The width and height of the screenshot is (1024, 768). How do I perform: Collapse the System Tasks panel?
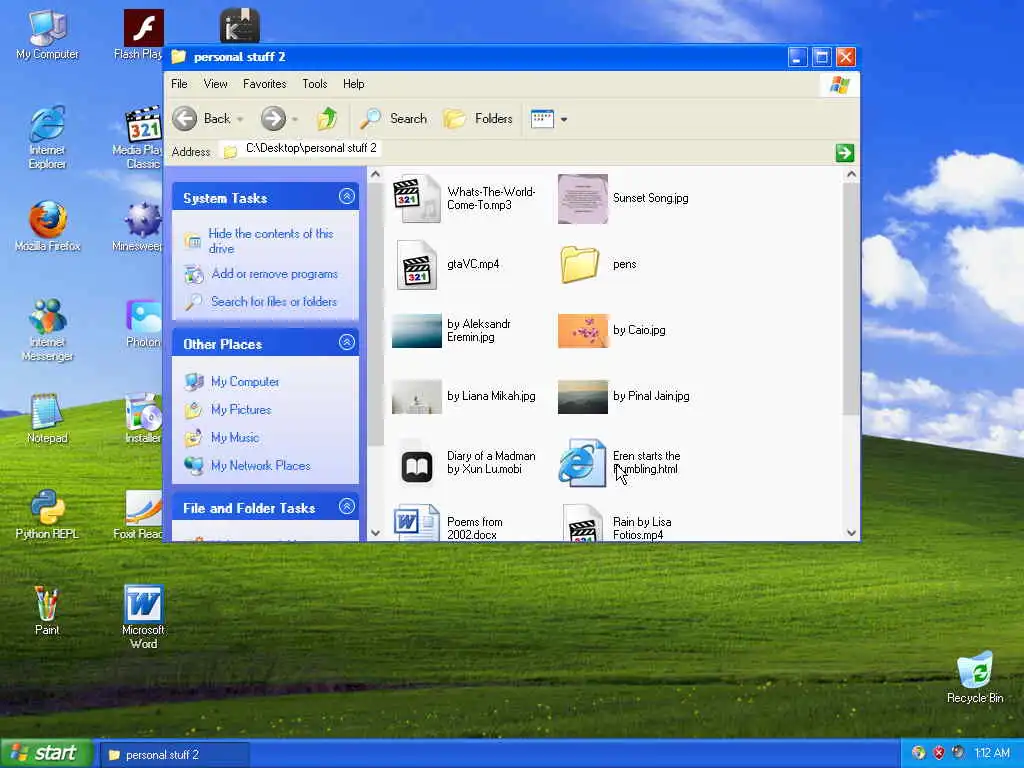pos(347,196)
